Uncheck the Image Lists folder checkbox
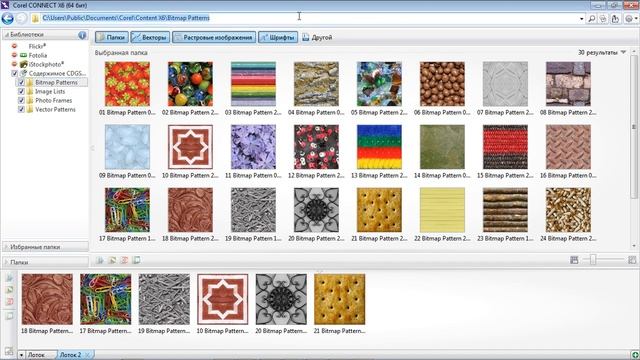This screenshot has width=640, height=360. (x=21, y=91)
